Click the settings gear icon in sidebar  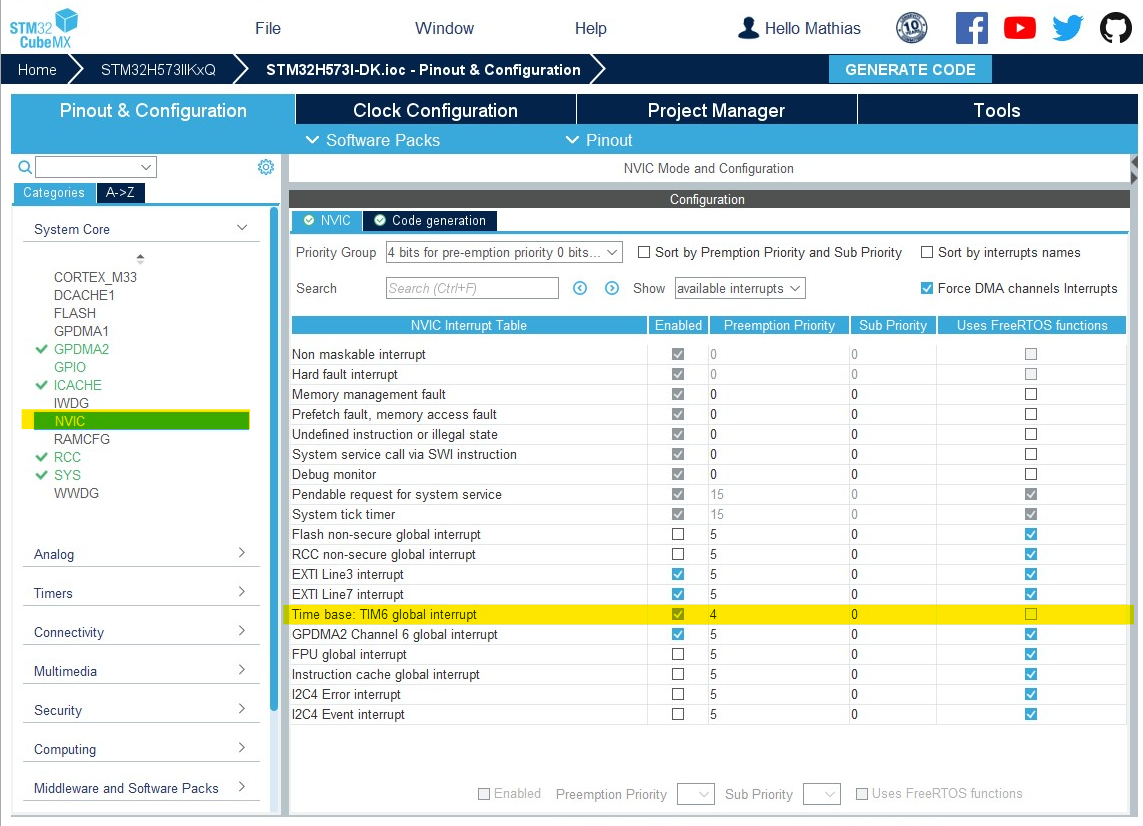click(266, 167)
